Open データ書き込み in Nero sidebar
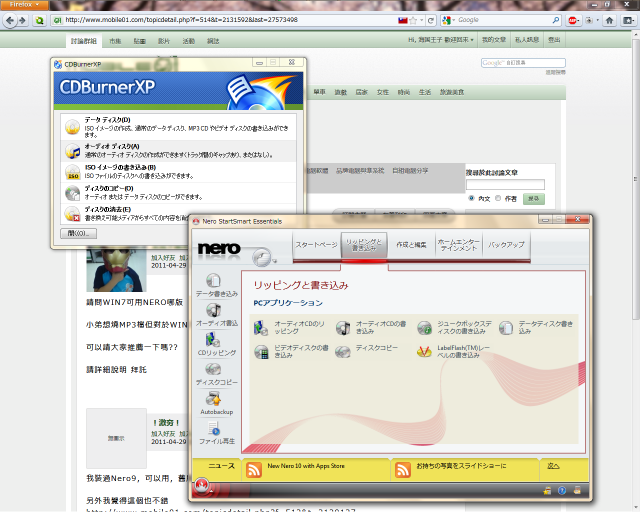 coord(216,285)
